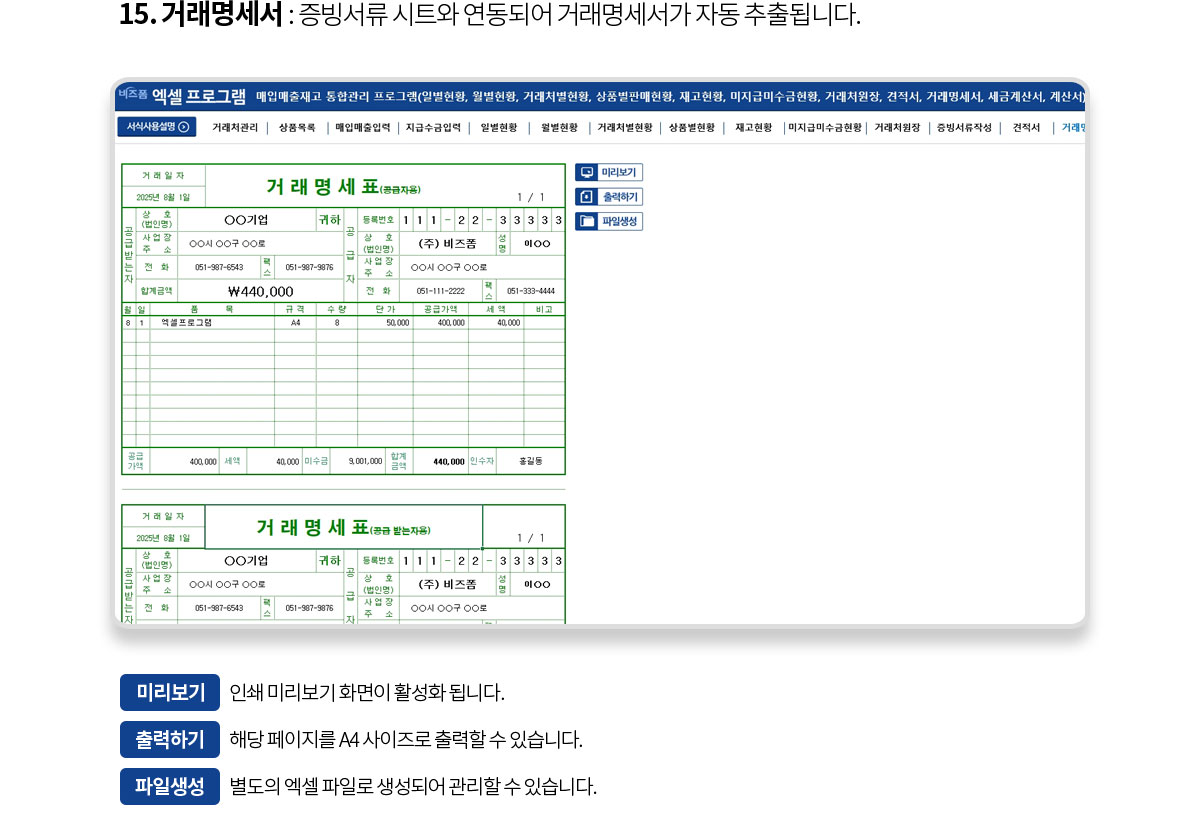1200x820 pixels.
Task: Click the 출력하기 print button icon
Action: pos(587,197)
